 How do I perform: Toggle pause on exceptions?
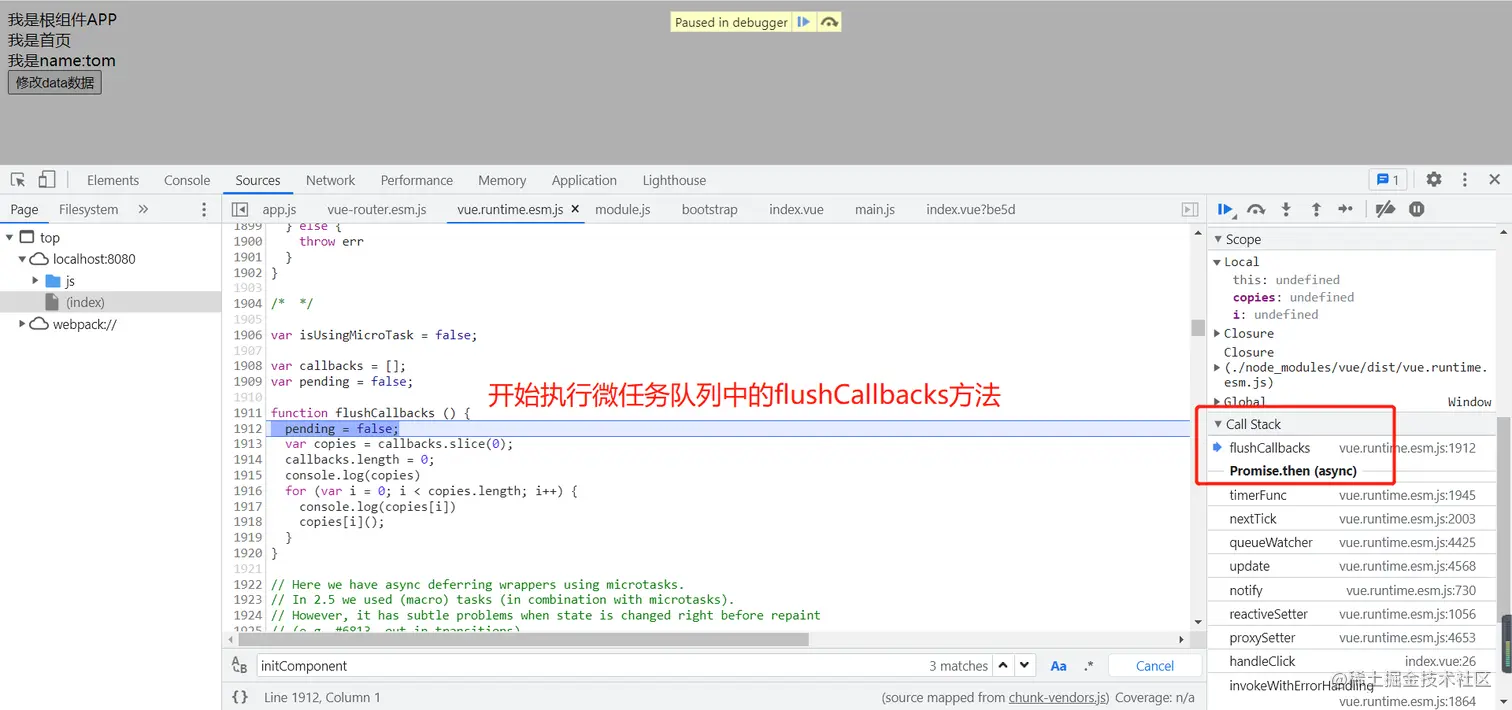tap(1417, 209)
